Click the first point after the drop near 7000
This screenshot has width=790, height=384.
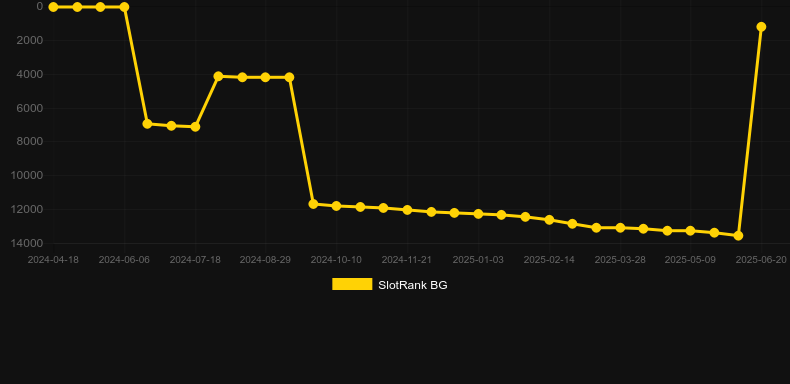tap(148, 124)
